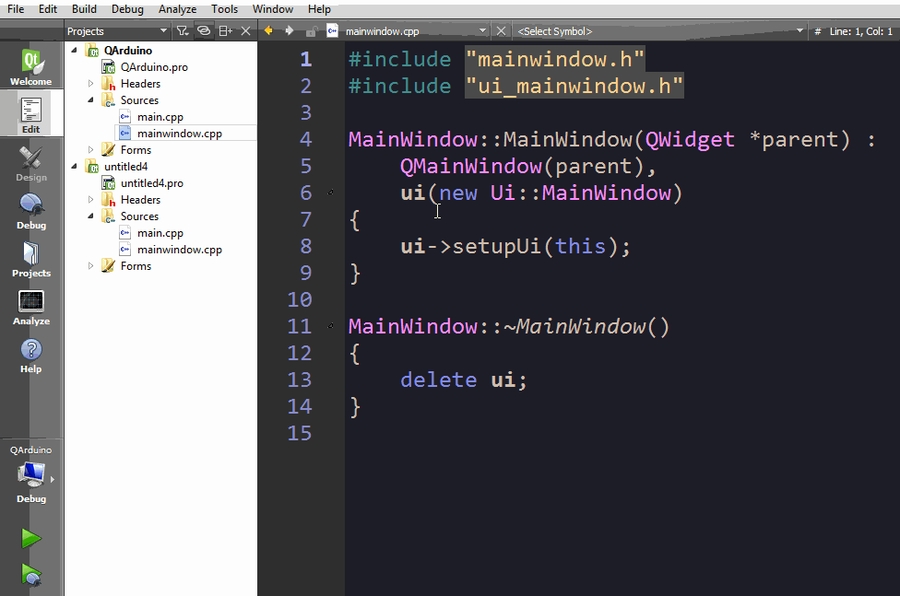The height and width of the screenshot is (596, 900).
Task: Open QArduino.pro in project tree
Action: pyautogui.click(x=153, y=67)
